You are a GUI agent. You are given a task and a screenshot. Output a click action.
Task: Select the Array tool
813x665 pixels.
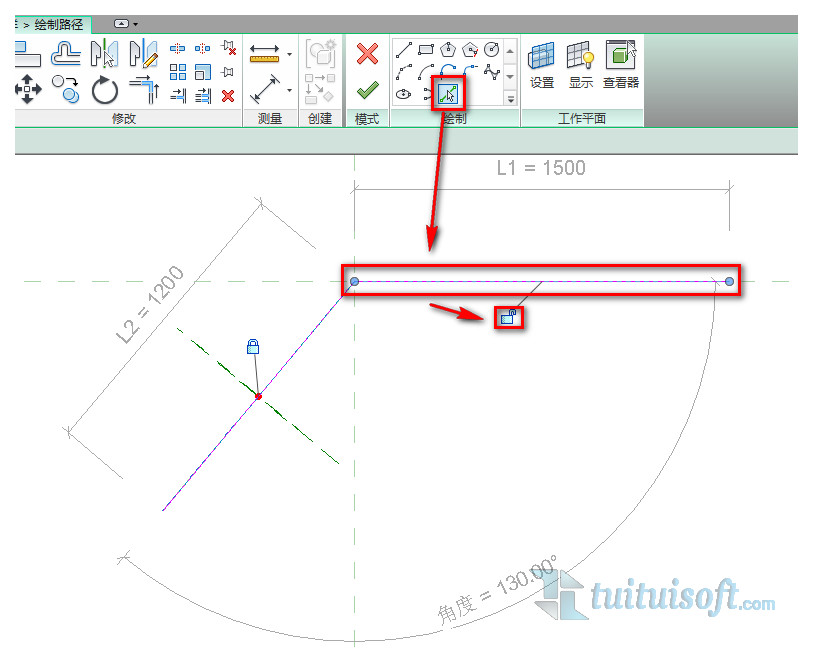177,72
